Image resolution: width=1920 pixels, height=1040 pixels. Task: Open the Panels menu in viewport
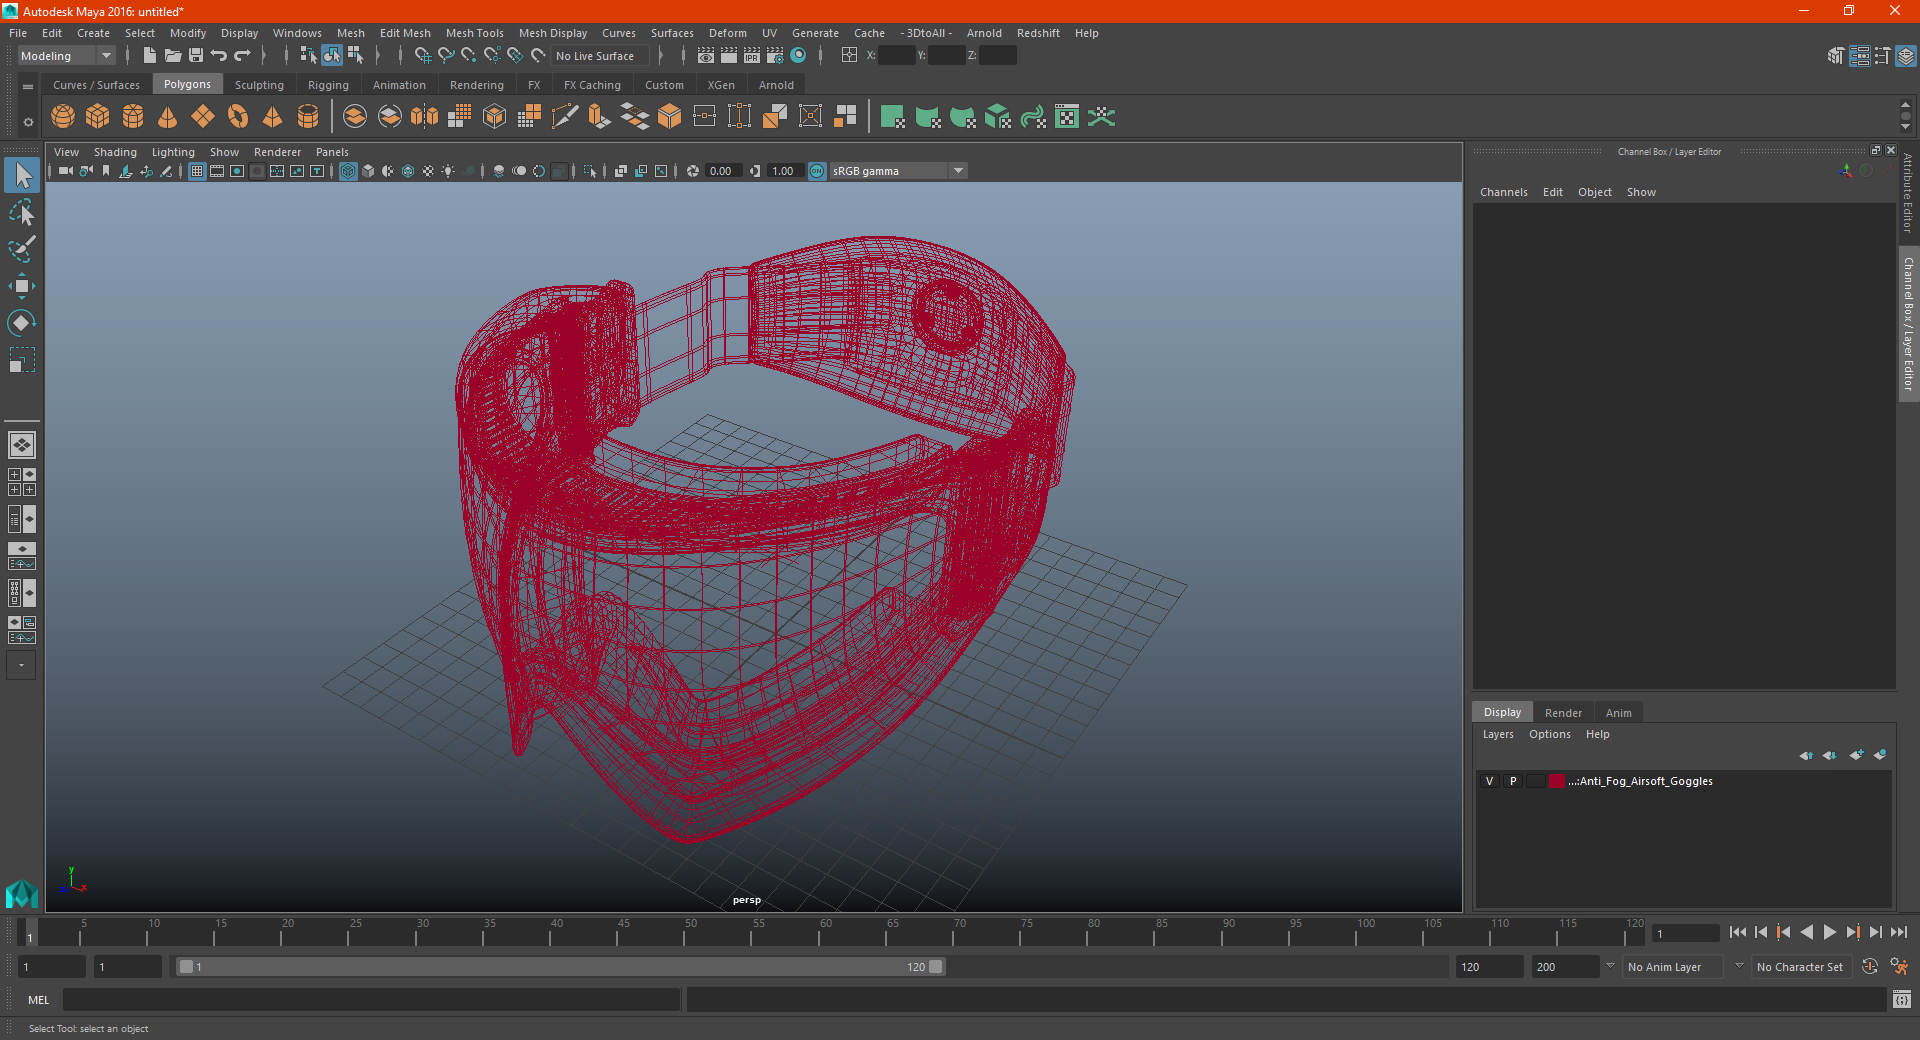point(332,152)
